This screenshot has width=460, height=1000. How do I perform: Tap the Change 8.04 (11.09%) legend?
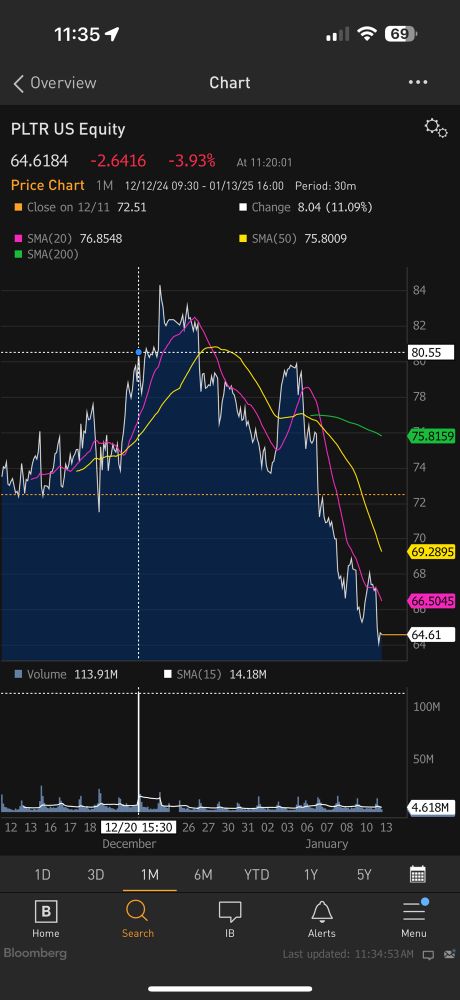click(306, 207)
